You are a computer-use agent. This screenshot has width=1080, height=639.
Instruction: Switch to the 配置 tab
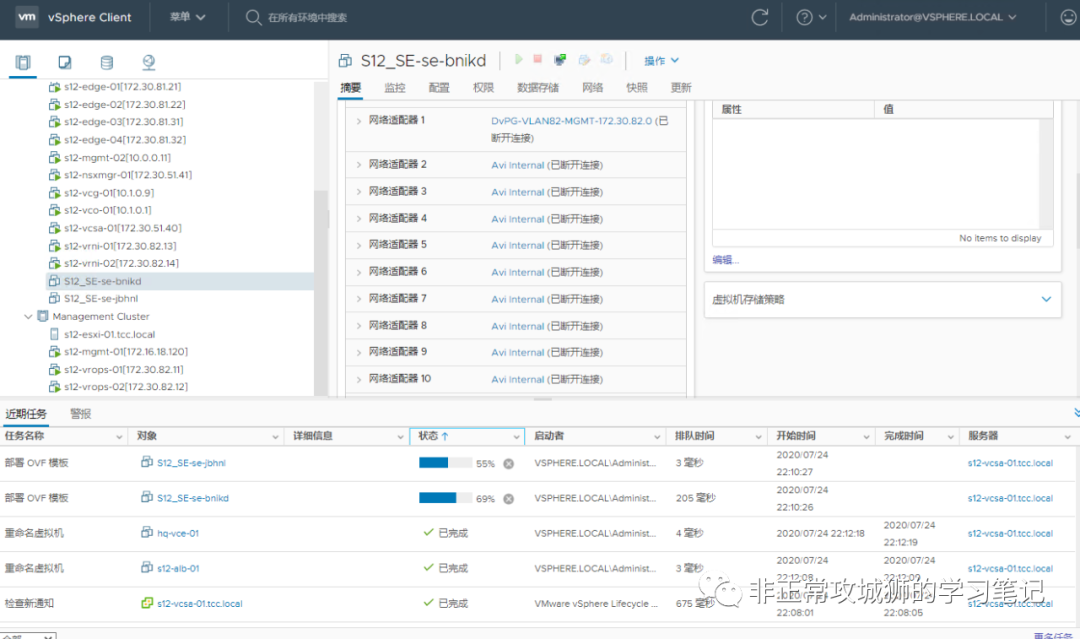(x=439, y=87)
